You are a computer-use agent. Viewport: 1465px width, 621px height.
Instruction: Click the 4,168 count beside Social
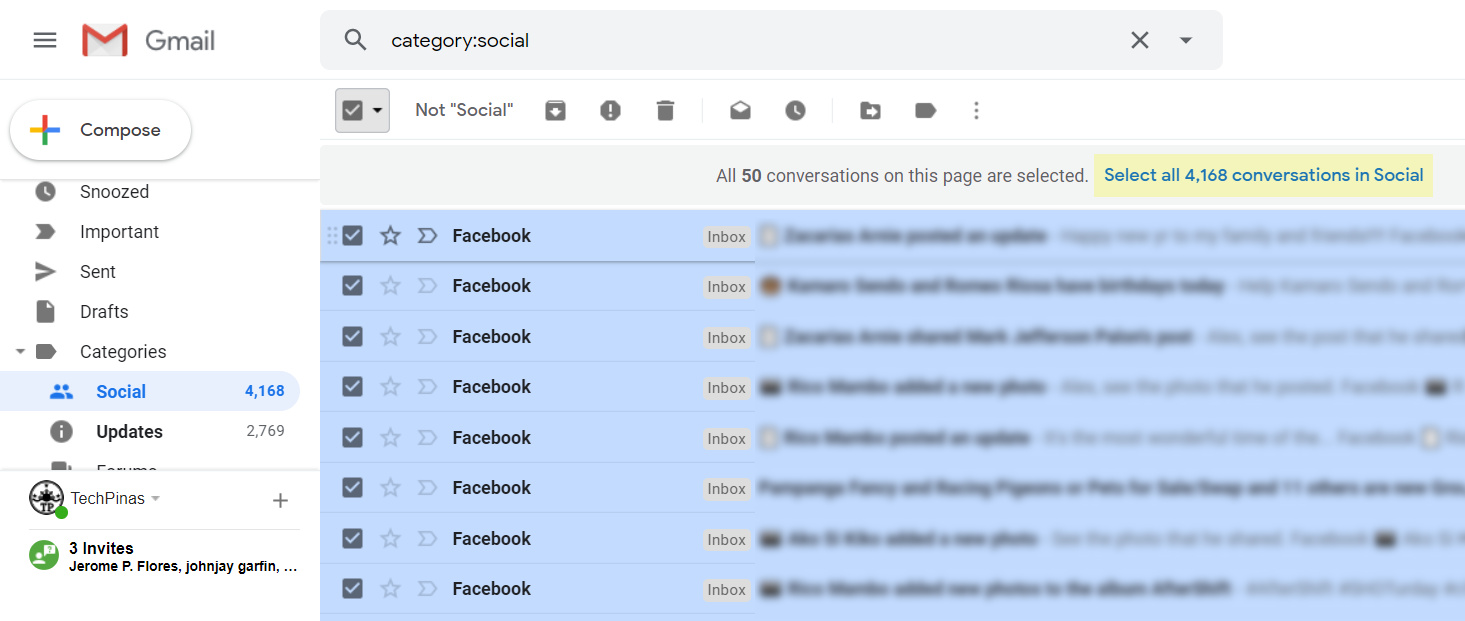pyautogui.click(x=265, y=392)
